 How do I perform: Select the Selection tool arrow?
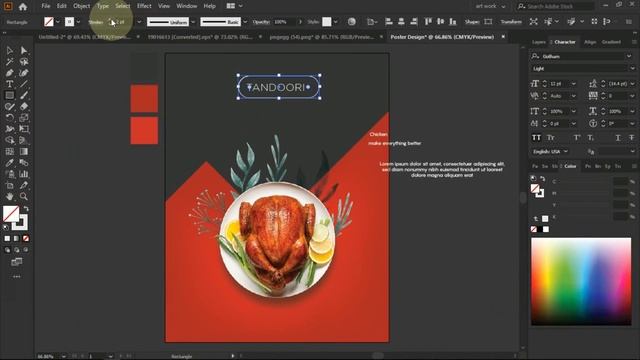pos(9,50)
